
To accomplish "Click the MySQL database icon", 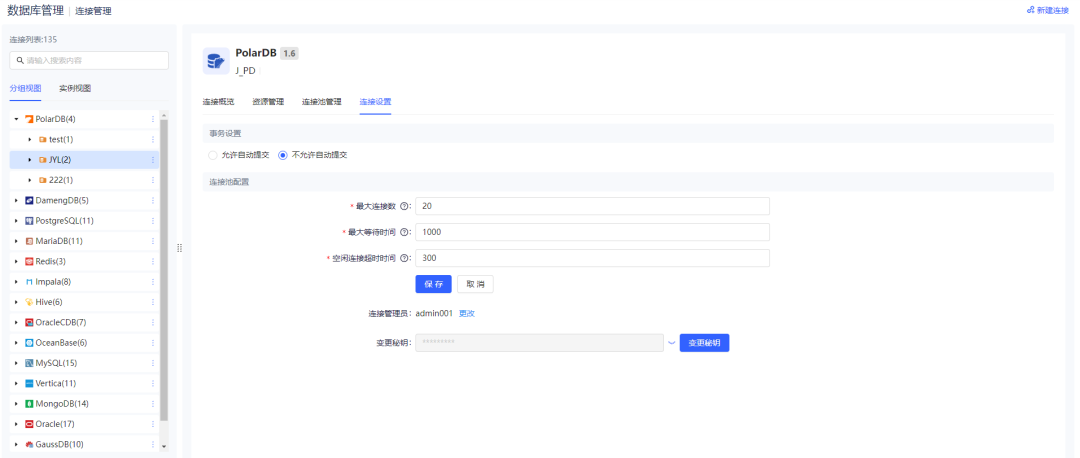I will (x=29, y=363).
